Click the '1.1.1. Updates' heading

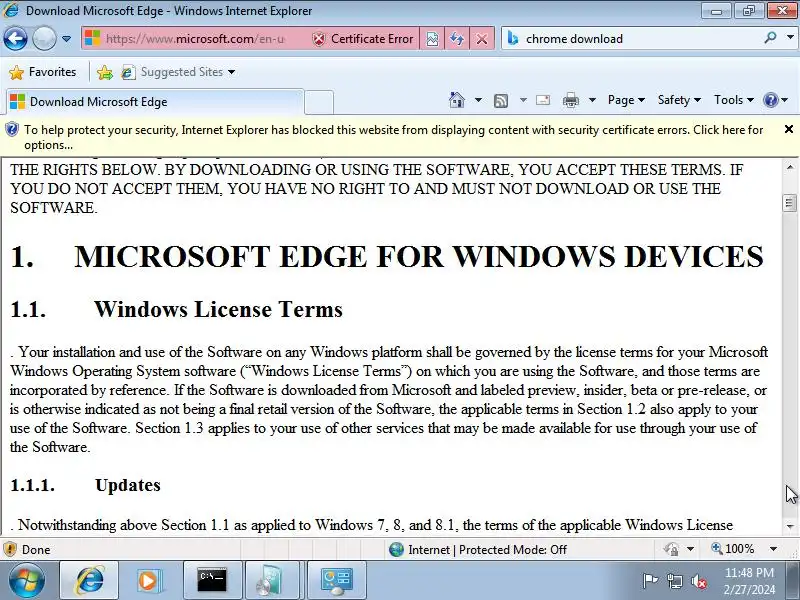click(x=85, y=485)
